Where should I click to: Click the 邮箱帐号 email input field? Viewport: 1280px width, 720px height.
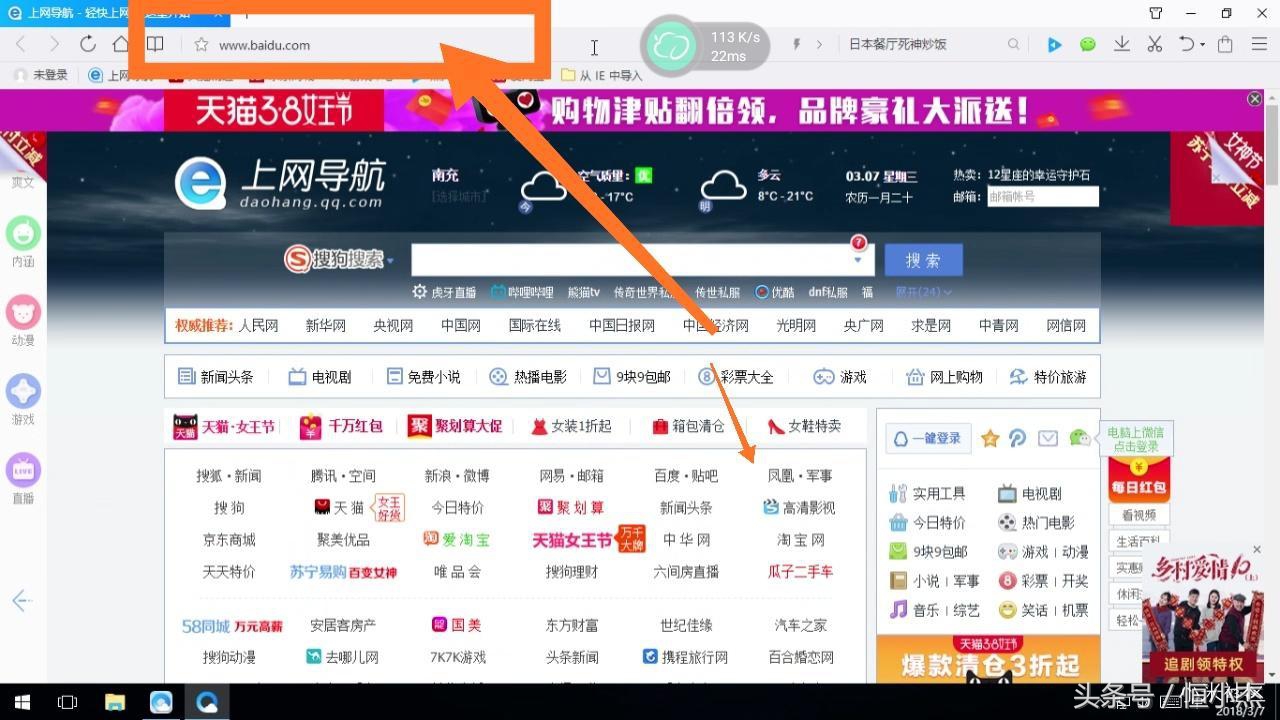tap(1042, 197)
